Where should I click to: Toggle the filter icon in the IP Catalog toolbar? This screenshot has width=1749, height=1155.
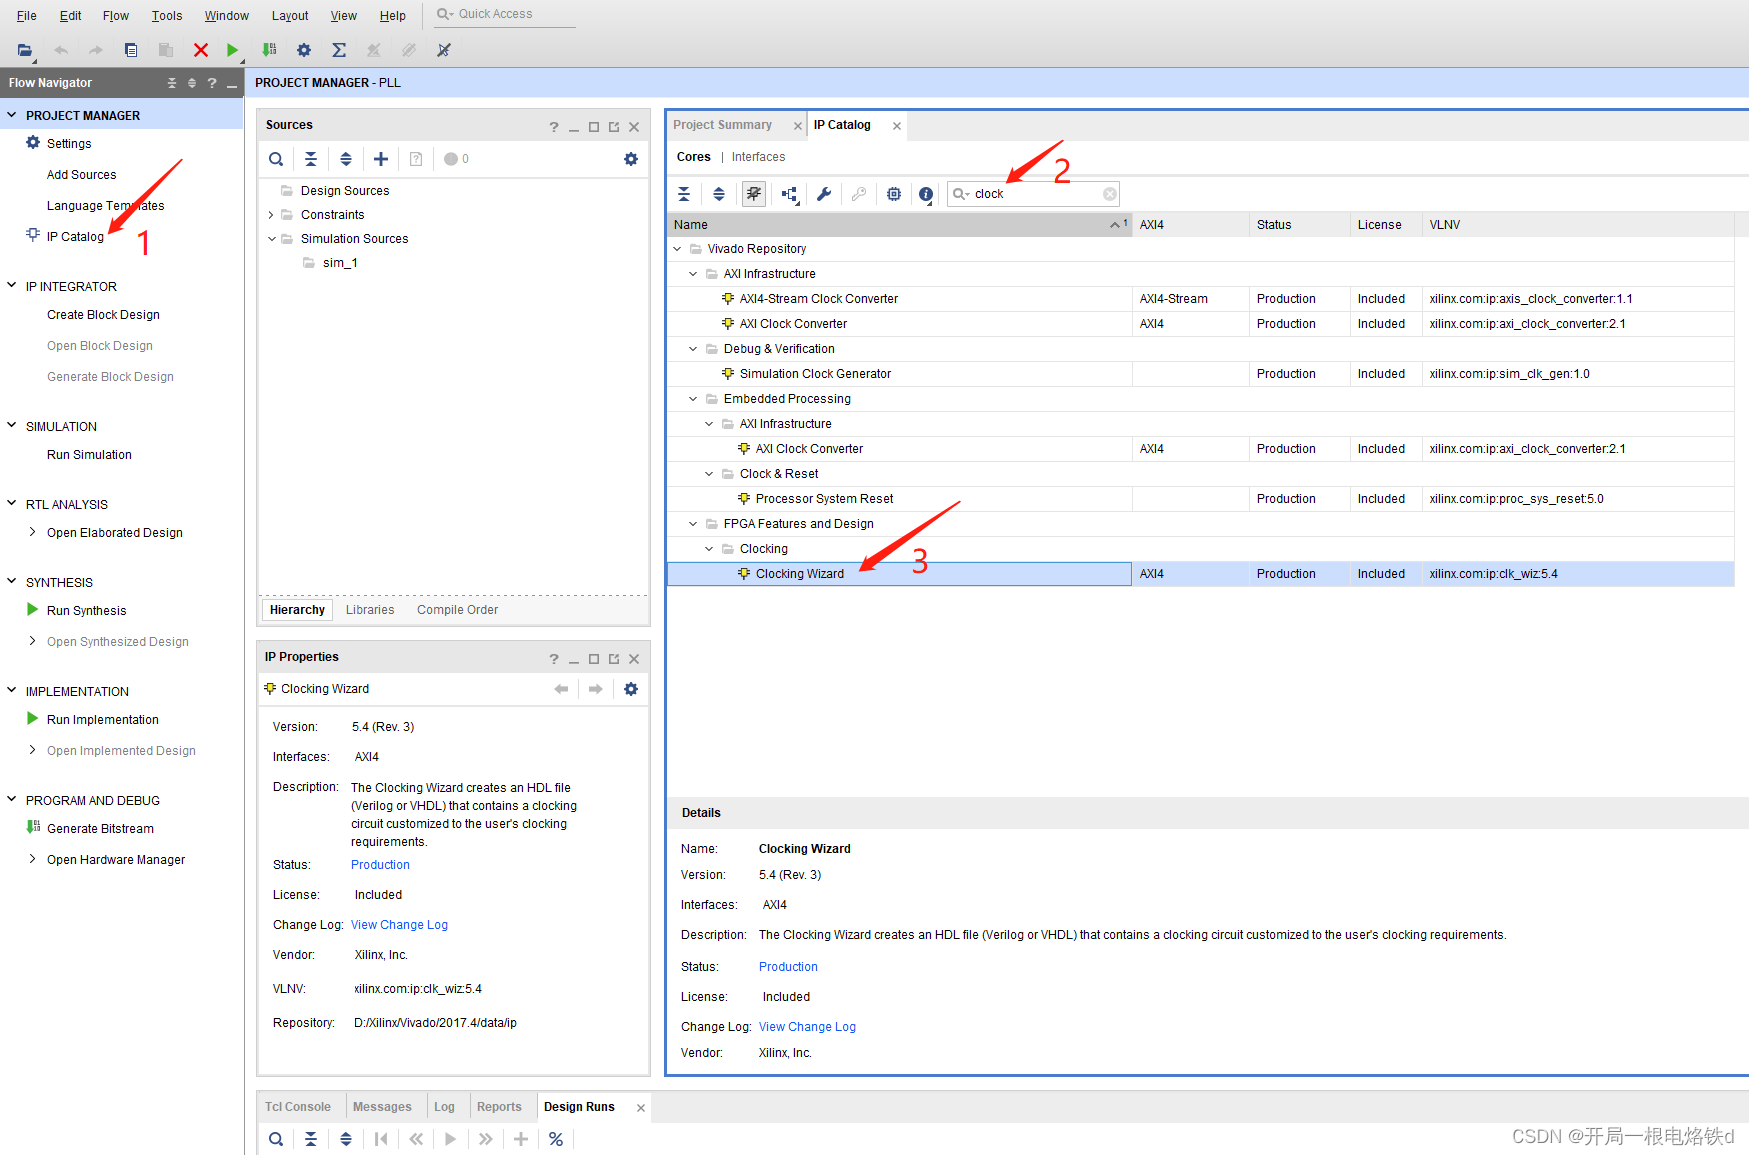[754, 194]
